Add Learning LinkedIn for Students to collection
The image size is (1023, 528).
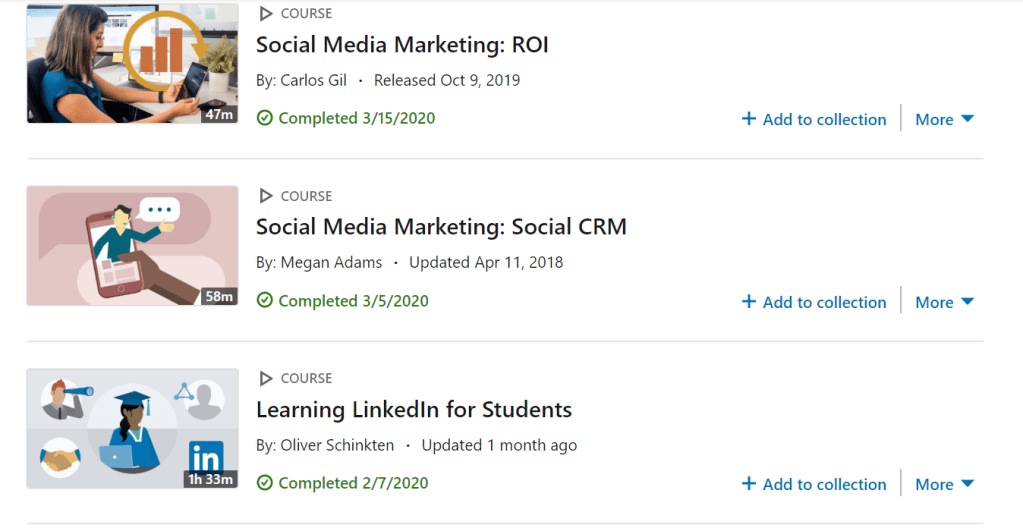click(x=824, y=484)
